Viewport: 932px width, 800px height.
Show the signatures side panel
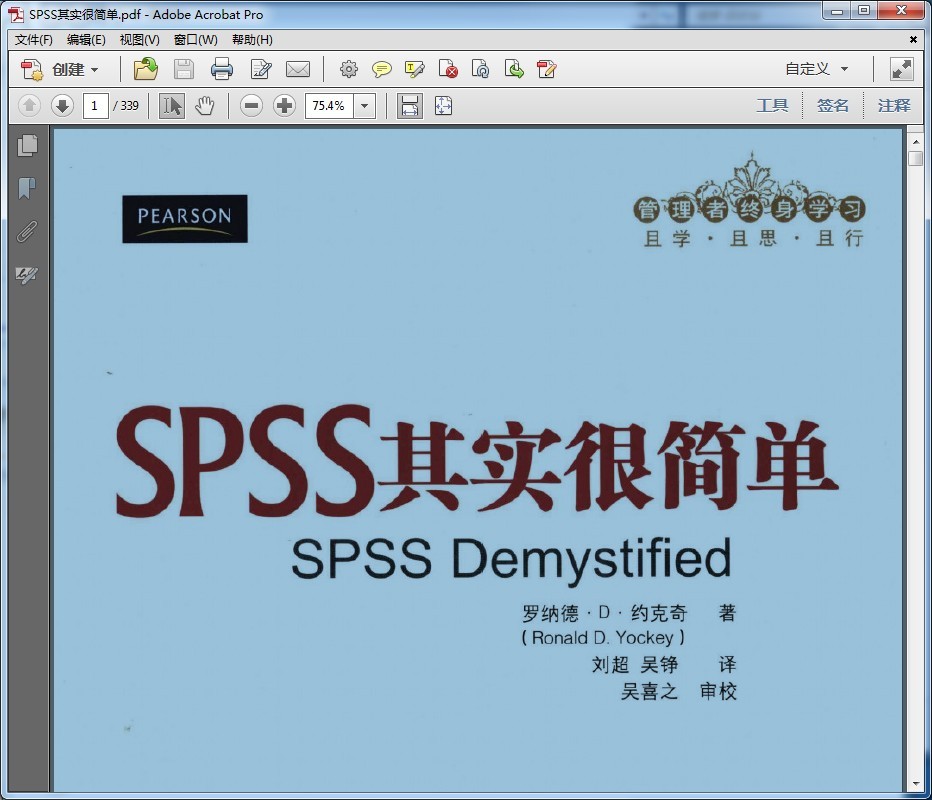(27, 275)
